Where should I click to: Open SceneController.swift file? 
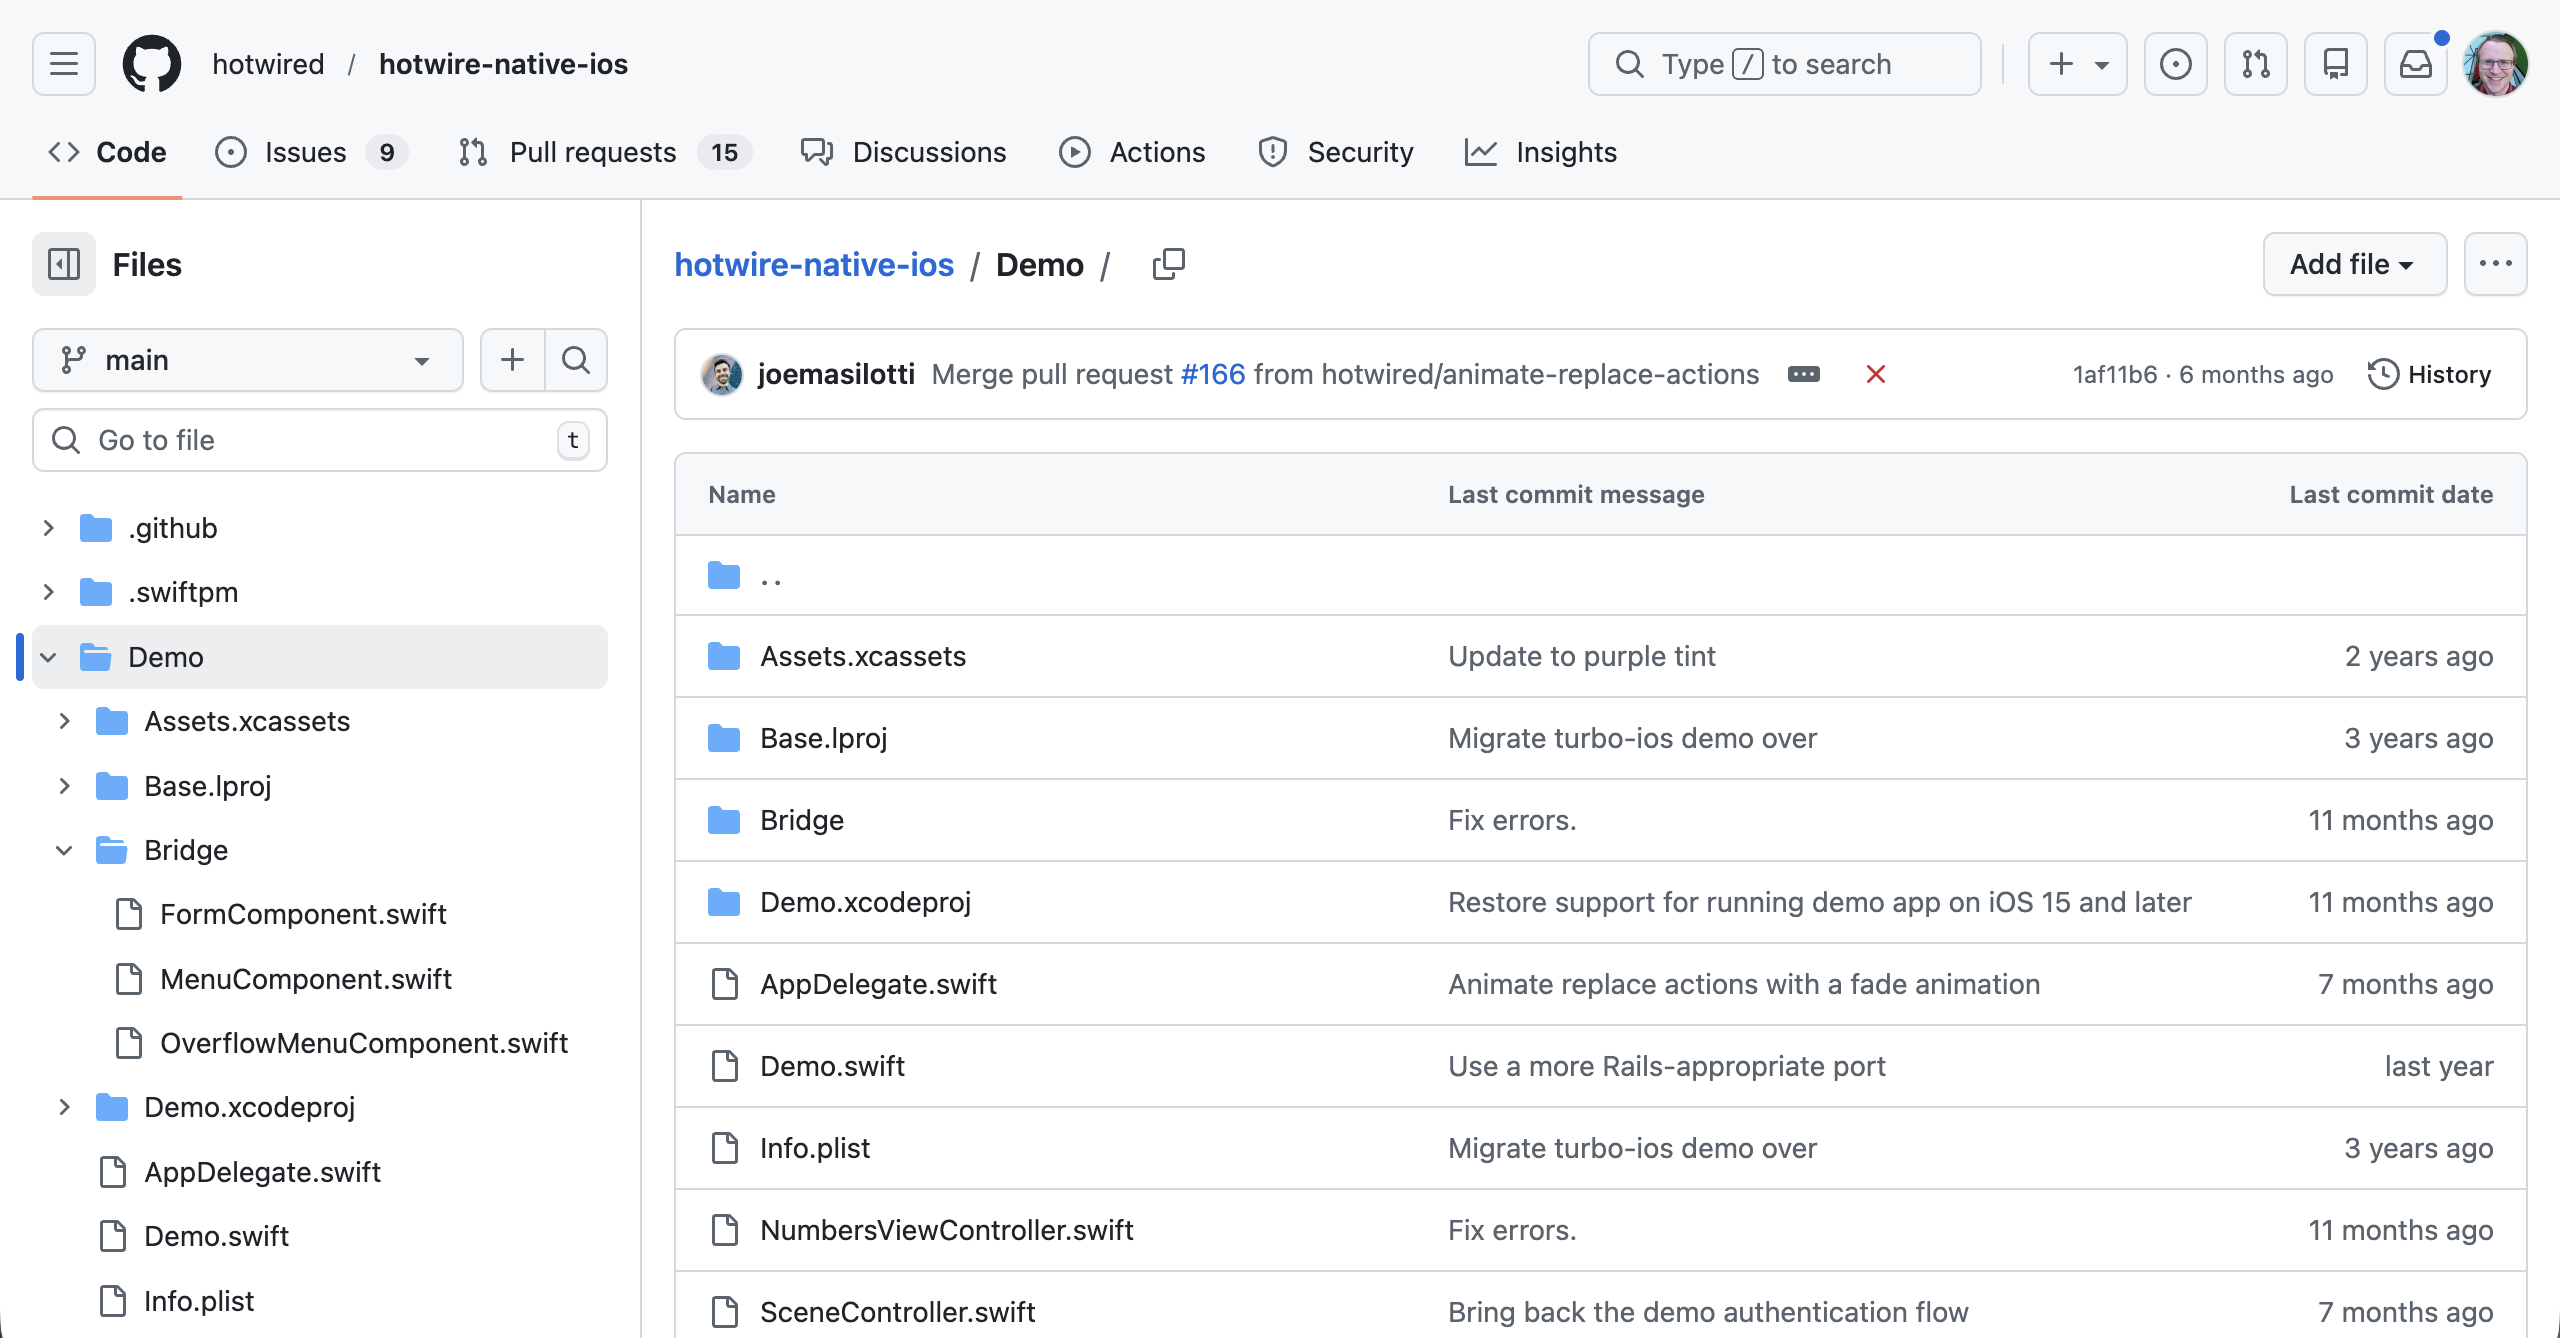pyautogui.click(x=897, y=1312)
